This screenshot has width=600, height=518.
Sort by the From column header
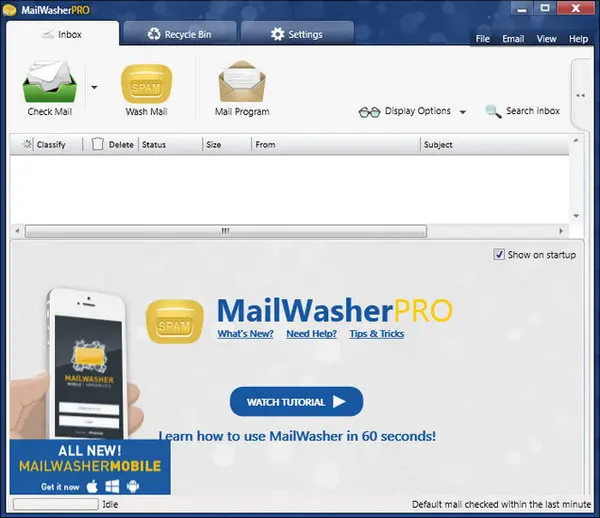point(336,145)
